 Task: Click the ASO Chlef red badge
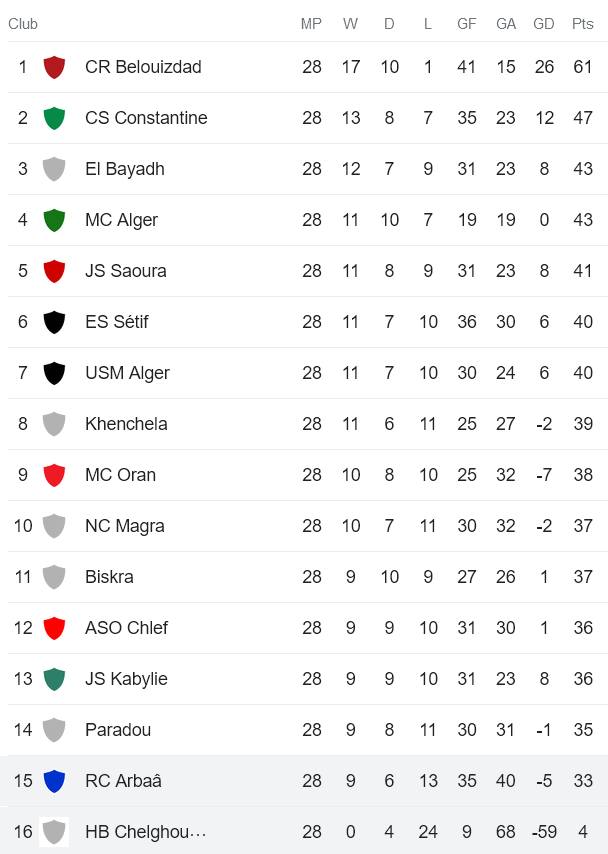[x=56, y=628]
